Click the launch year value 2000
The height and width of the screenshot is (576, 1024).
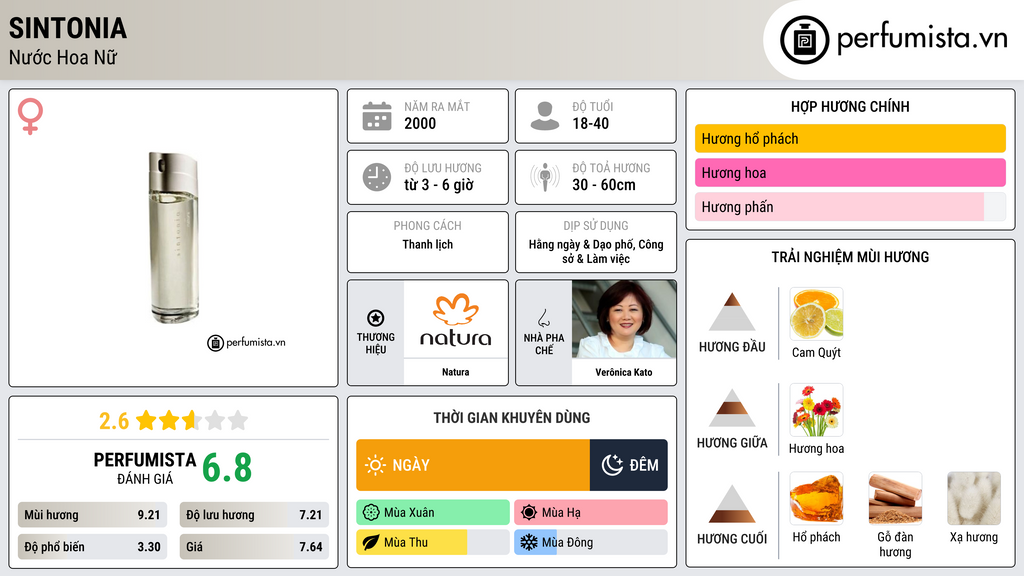(420, 123)
